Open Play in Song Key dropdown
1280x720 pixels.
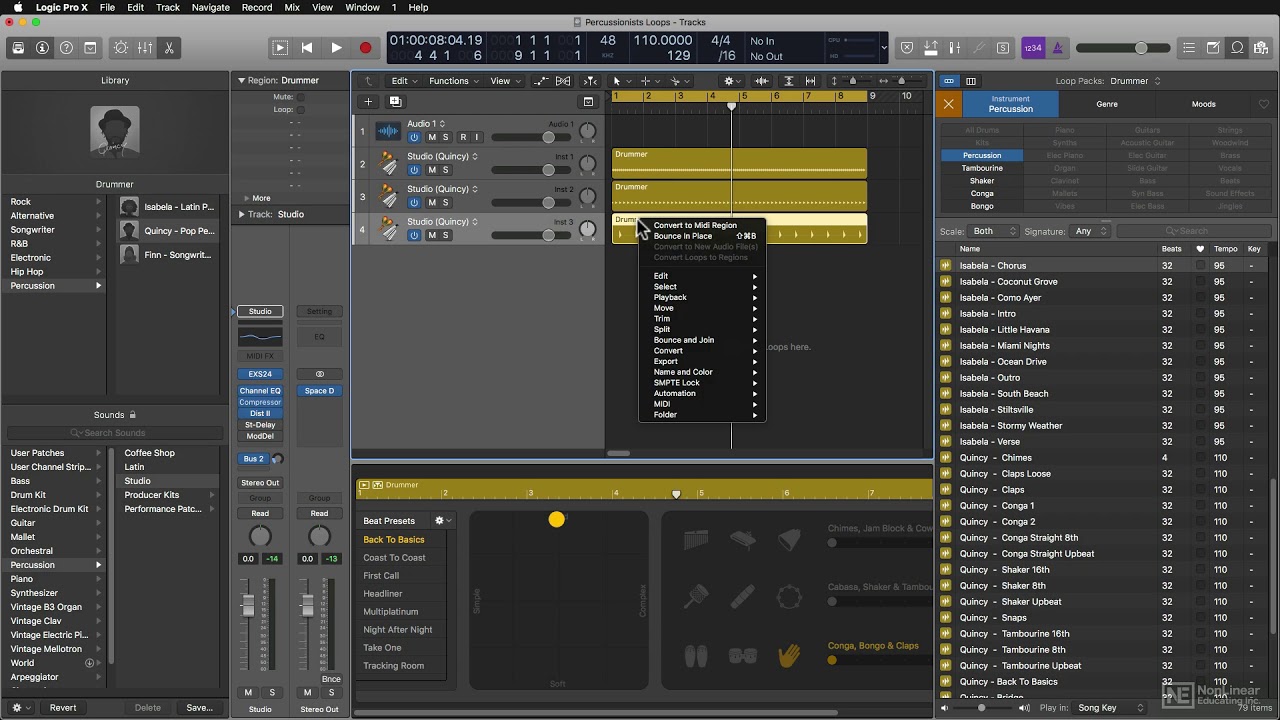pyautogui.click(x=1110, y=708)
